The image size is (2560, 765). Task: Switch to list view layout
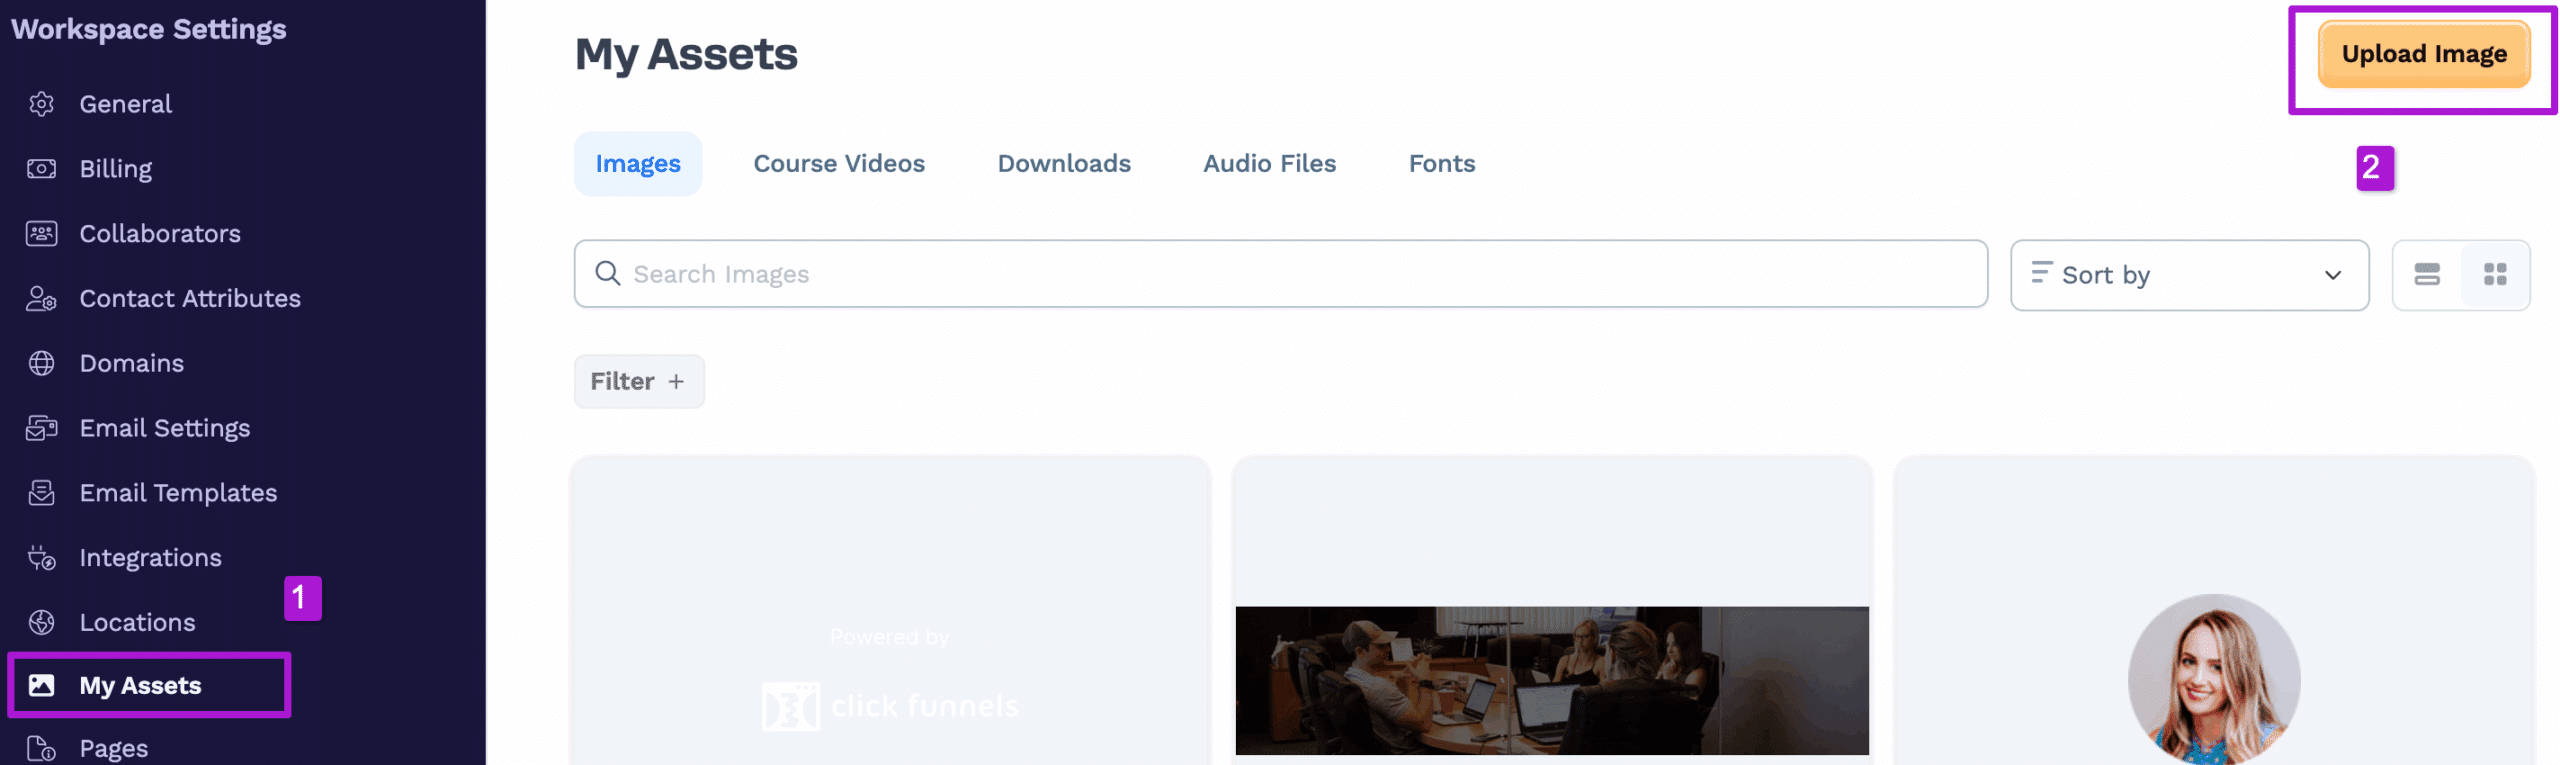[x=2427, y=274]
